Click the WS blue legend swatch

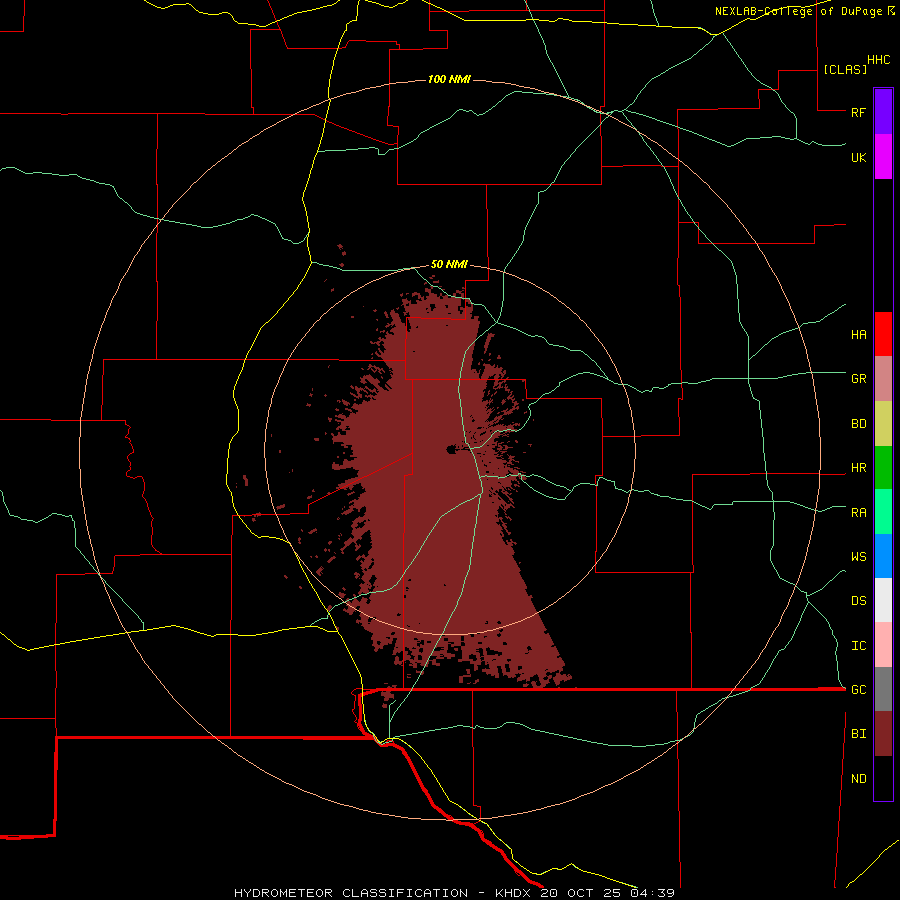coord(883,556)
